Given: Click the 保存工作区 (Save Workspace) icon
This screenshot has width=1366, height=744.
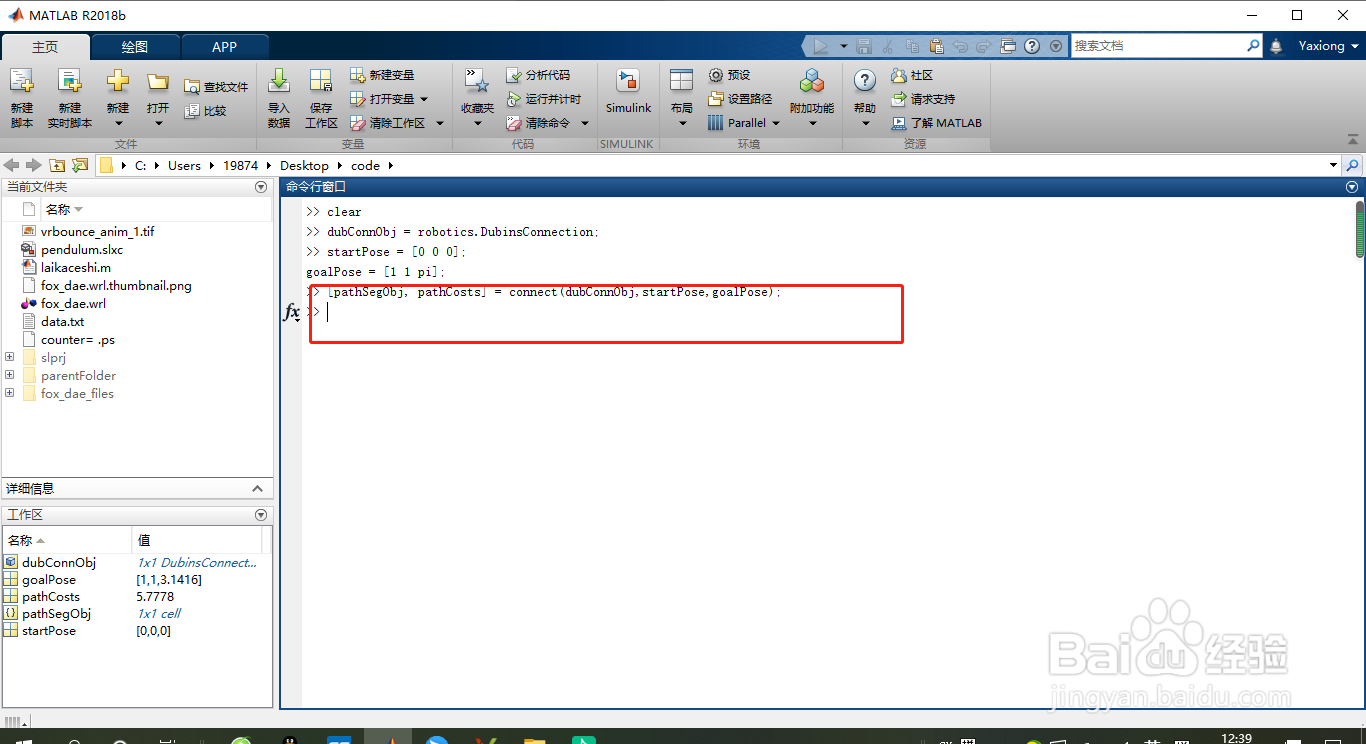Looking at the screenshot, I should [321, 82].
